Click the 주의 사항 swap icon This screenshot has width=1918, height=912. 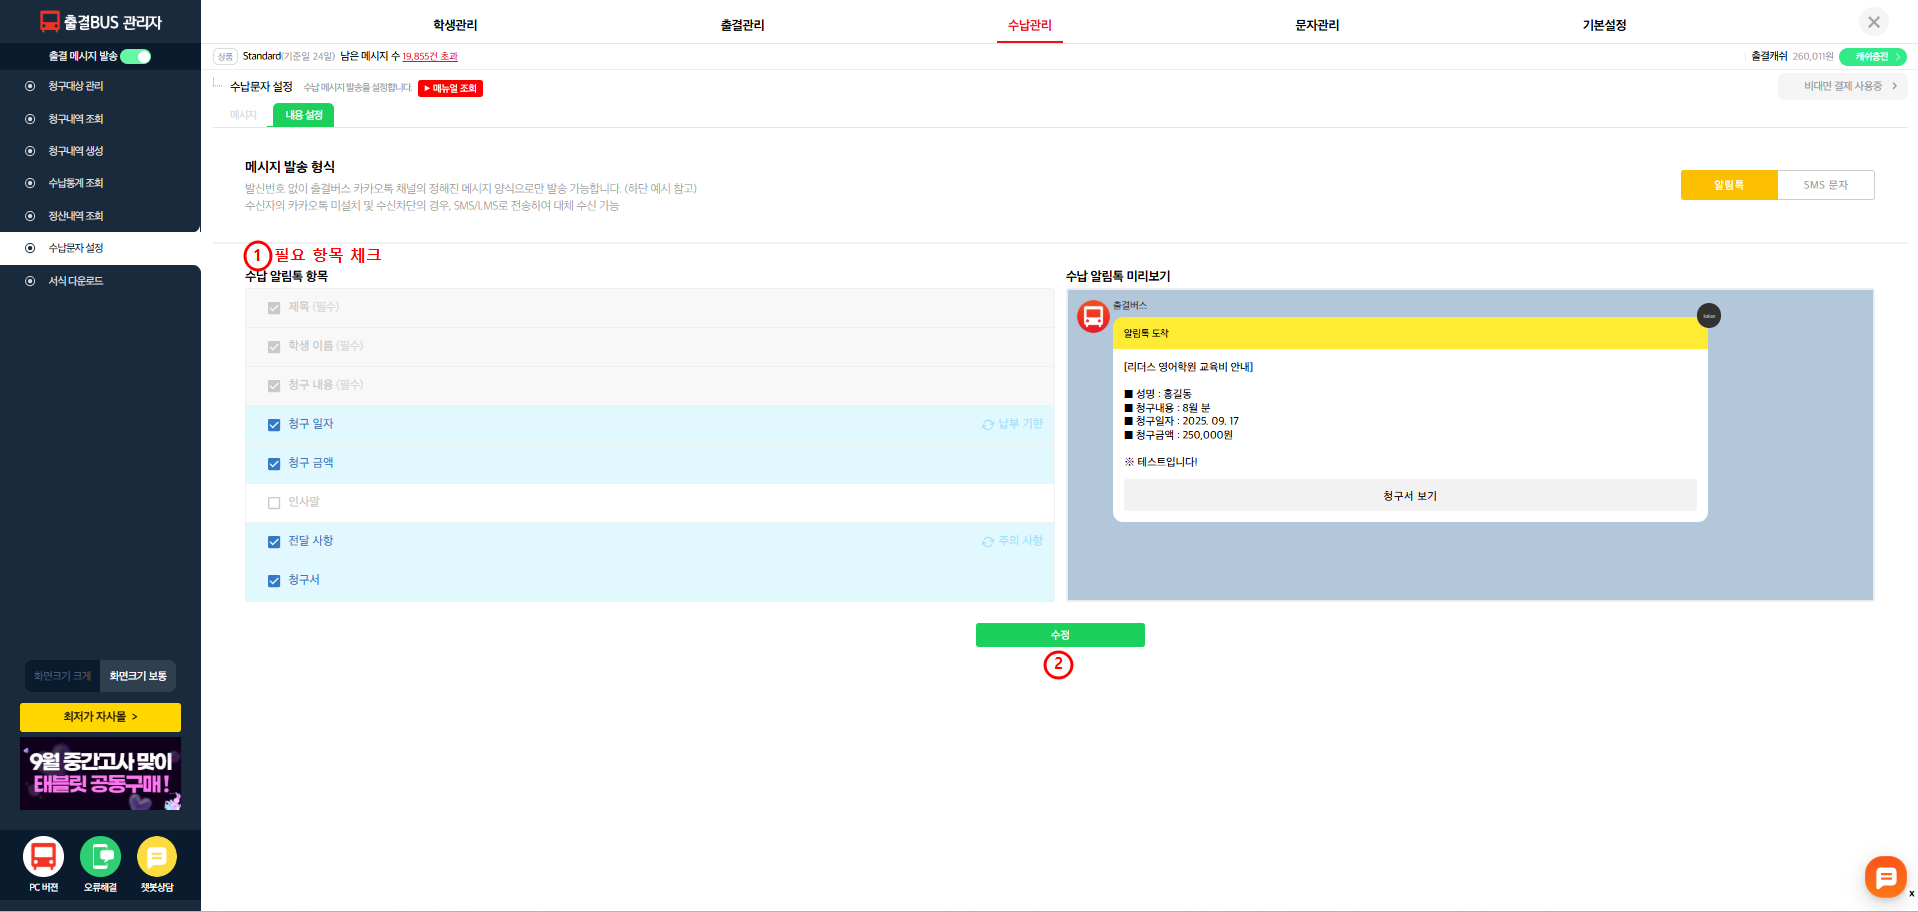[x=987, y=542]
